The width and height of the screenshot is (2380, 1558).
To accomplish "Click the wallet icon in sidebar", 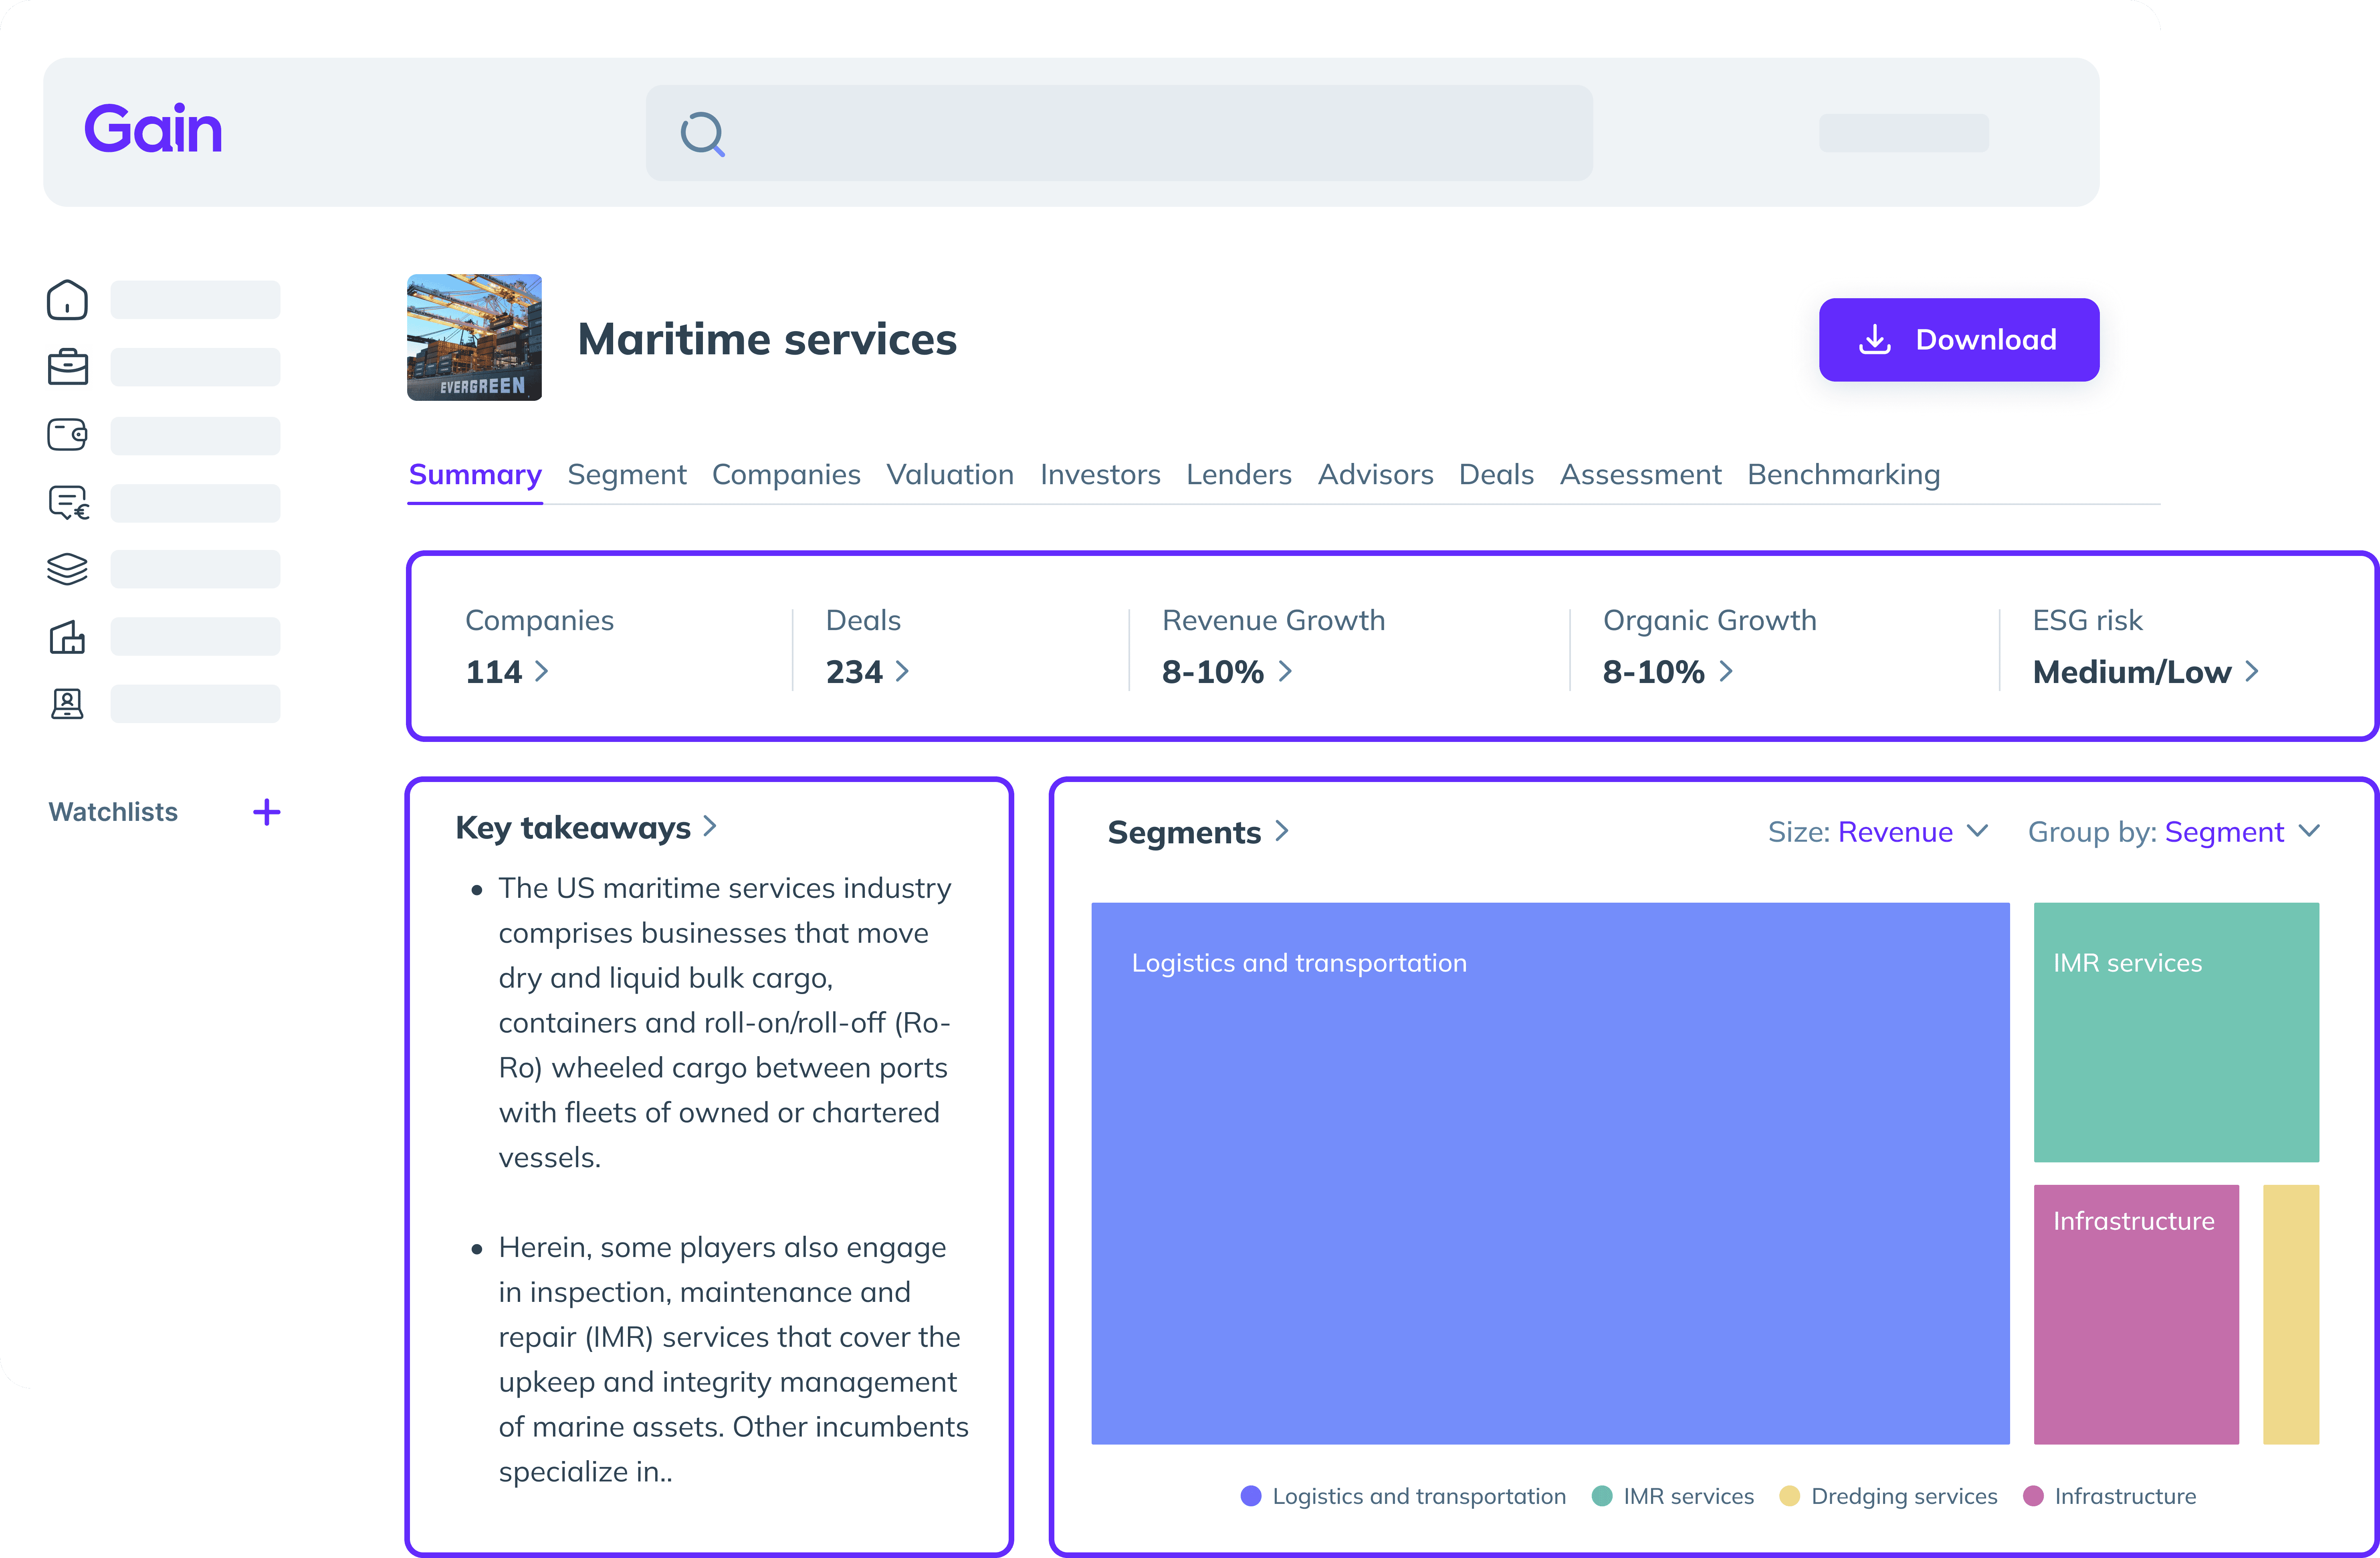I will click(x=67, y=435).
